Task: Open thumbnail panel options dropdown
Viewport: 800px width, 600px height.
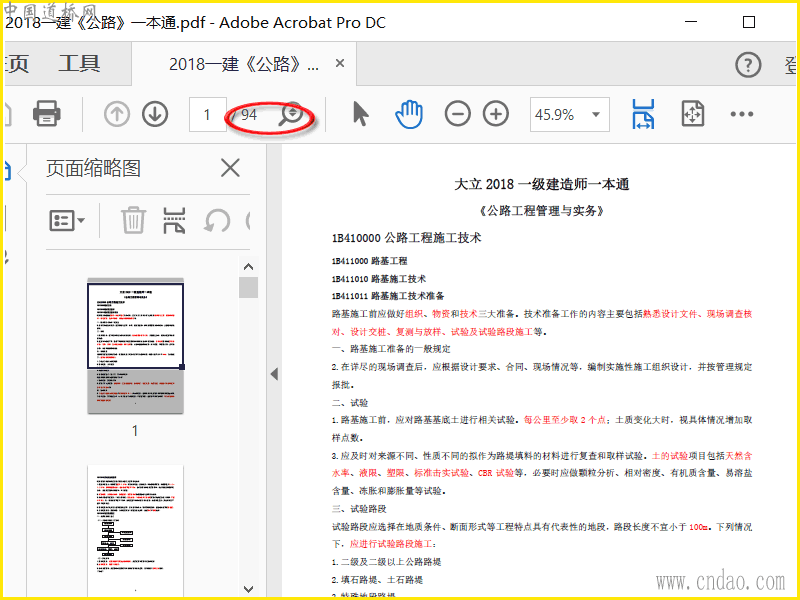Action: pos(67,221)
